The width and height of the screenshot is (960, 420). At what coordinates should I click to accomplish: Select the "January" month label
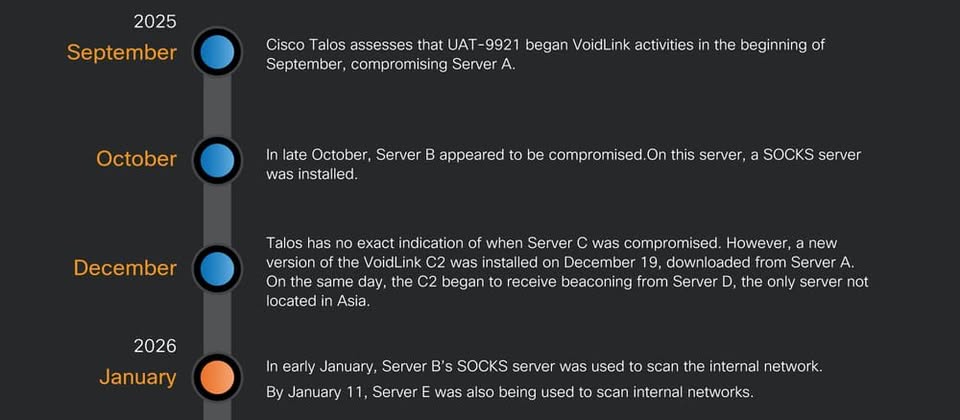tap(138, 377)
